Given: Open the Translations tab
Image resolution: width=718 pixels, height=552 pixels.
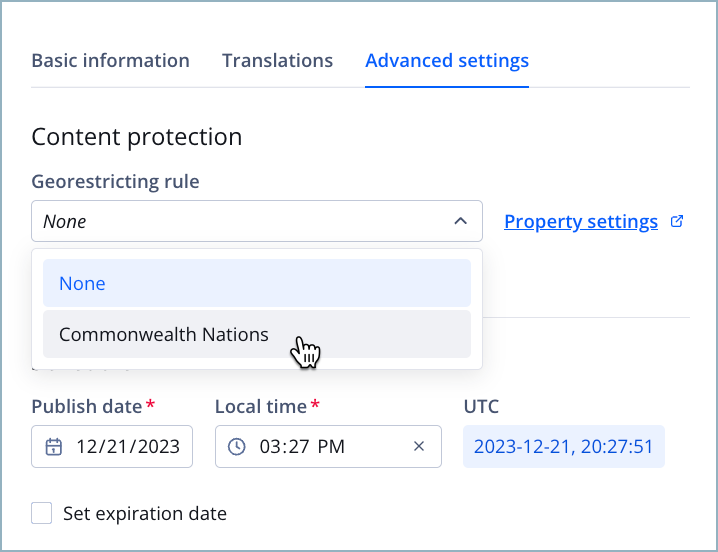Looking at the screenshot, I should [x=277, y=60].
